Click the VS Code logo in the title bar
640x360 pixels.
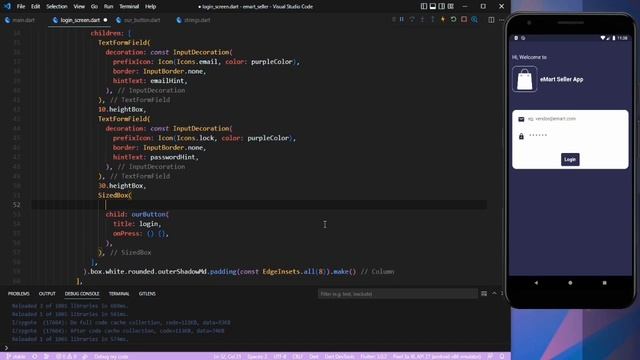(x=7, y=6)
